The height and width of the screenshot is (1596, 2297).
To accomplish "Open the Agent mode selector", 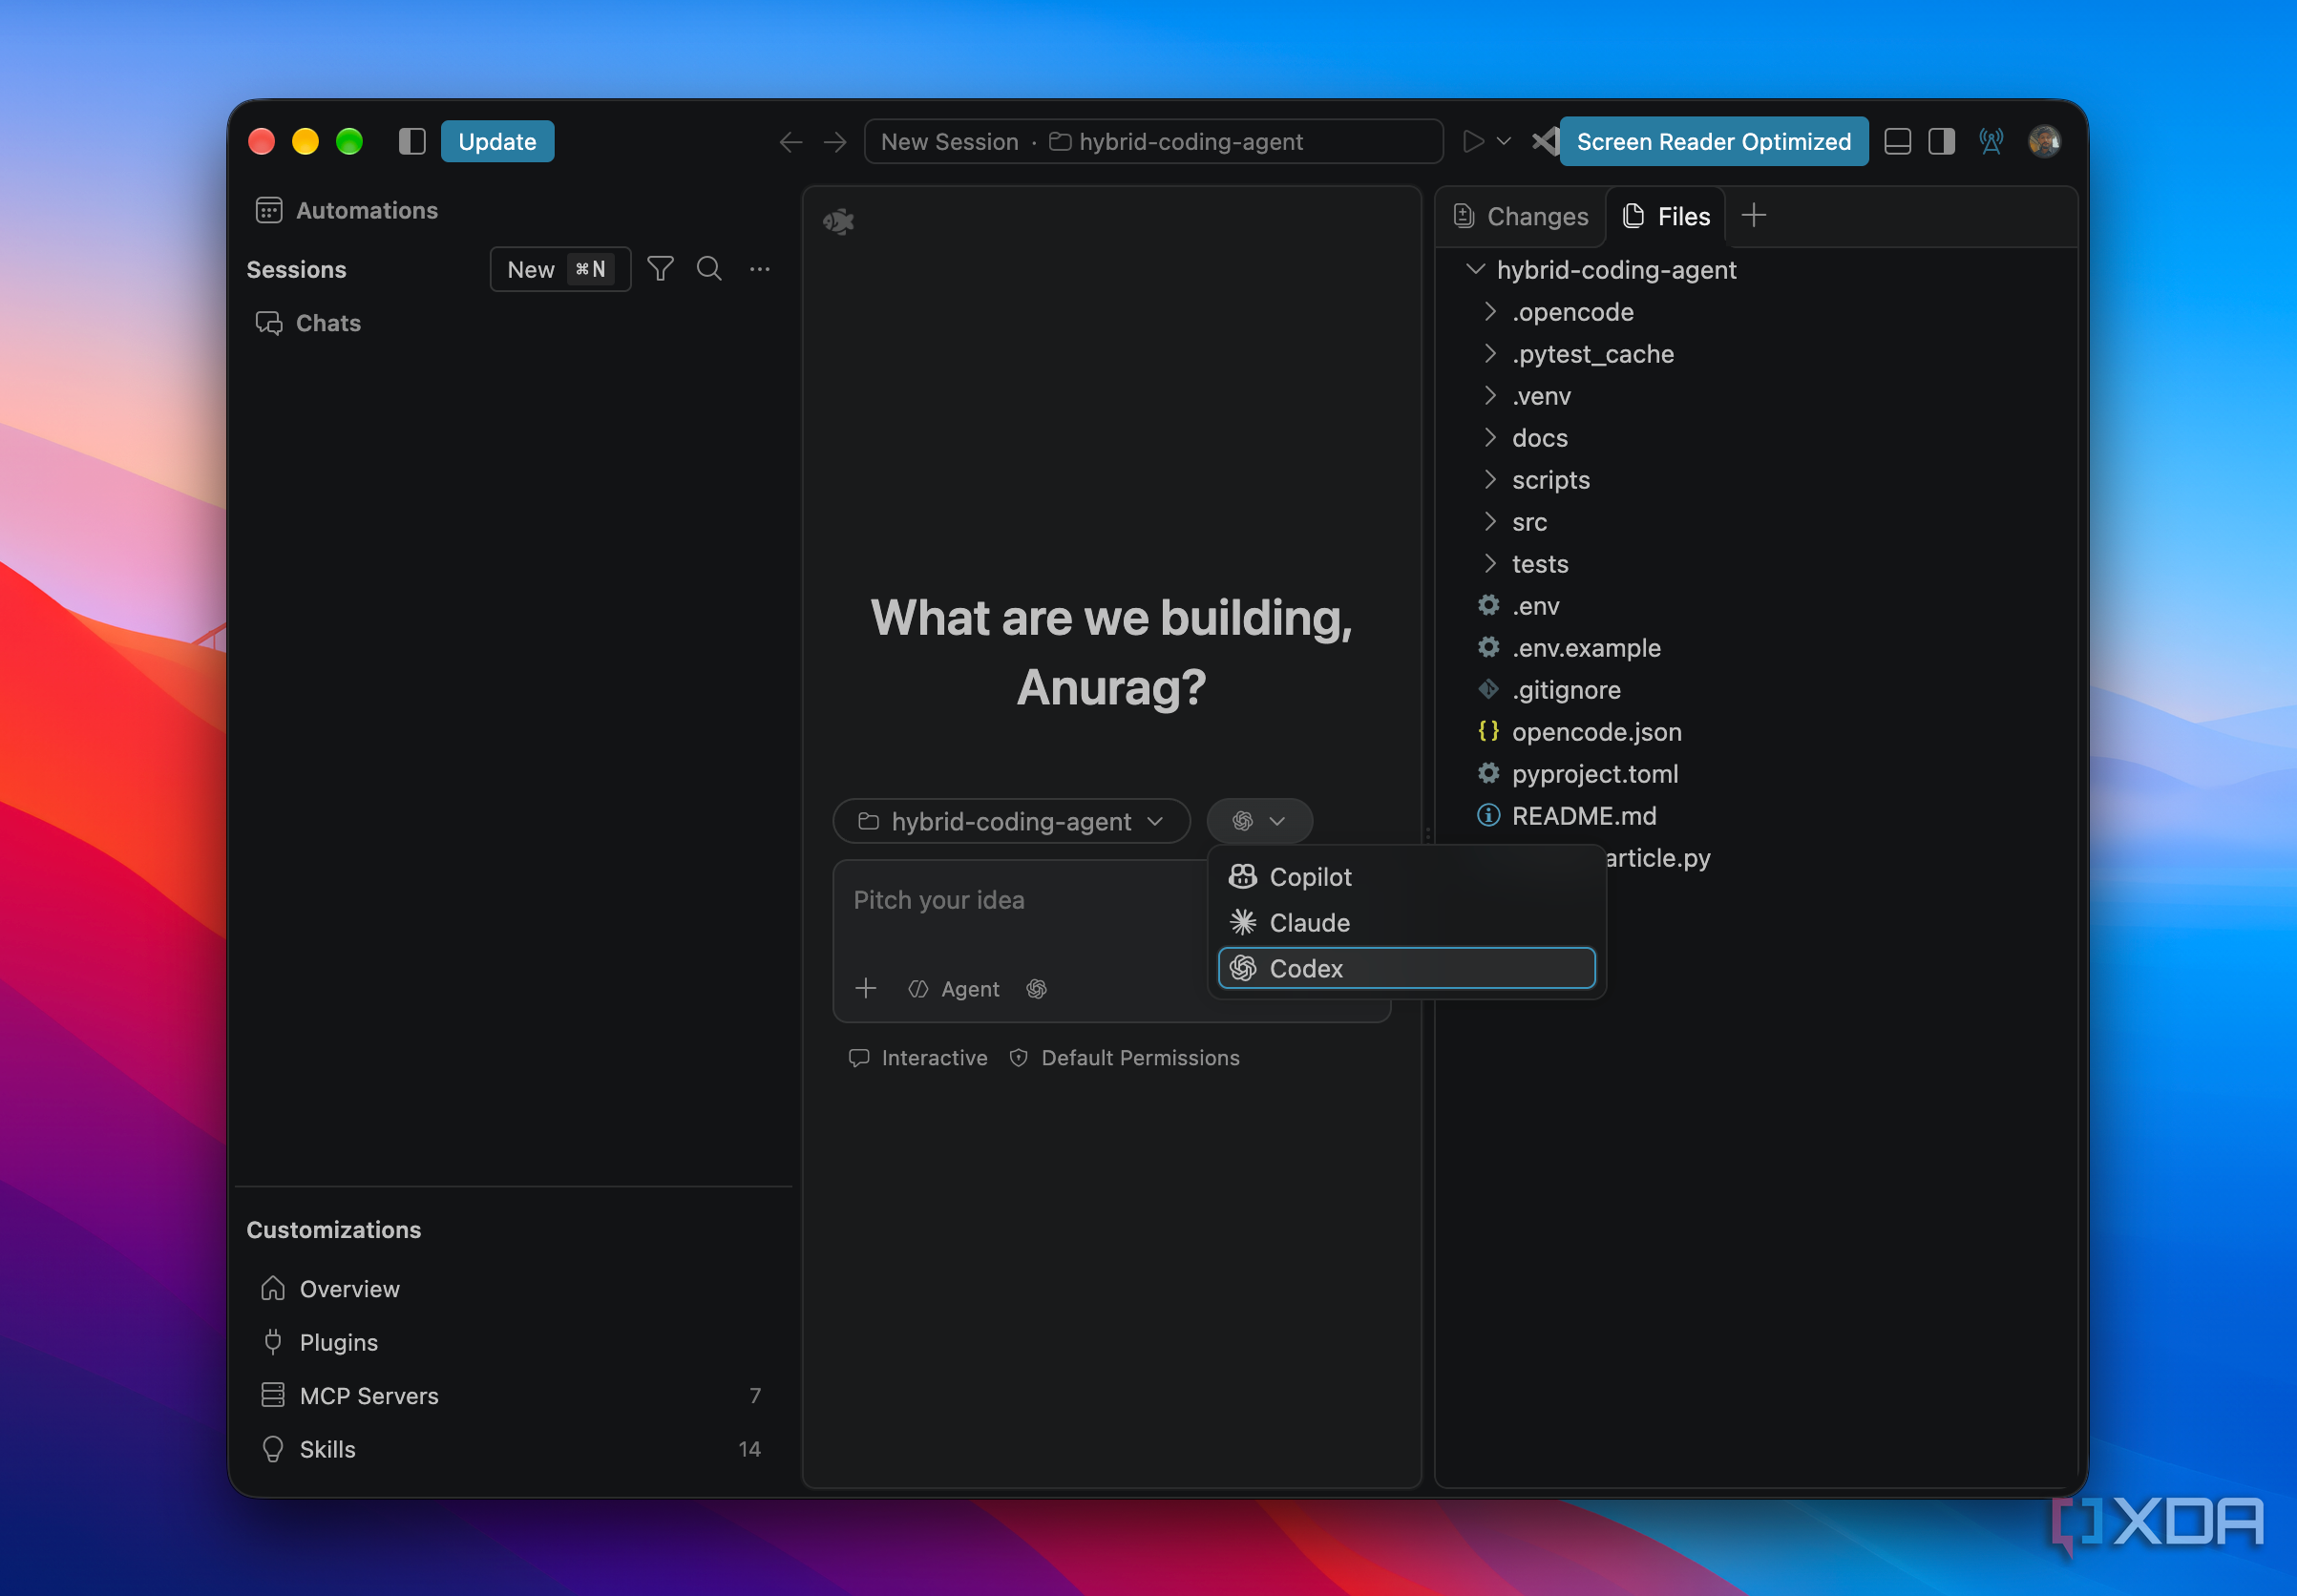I will click(953, 989).
